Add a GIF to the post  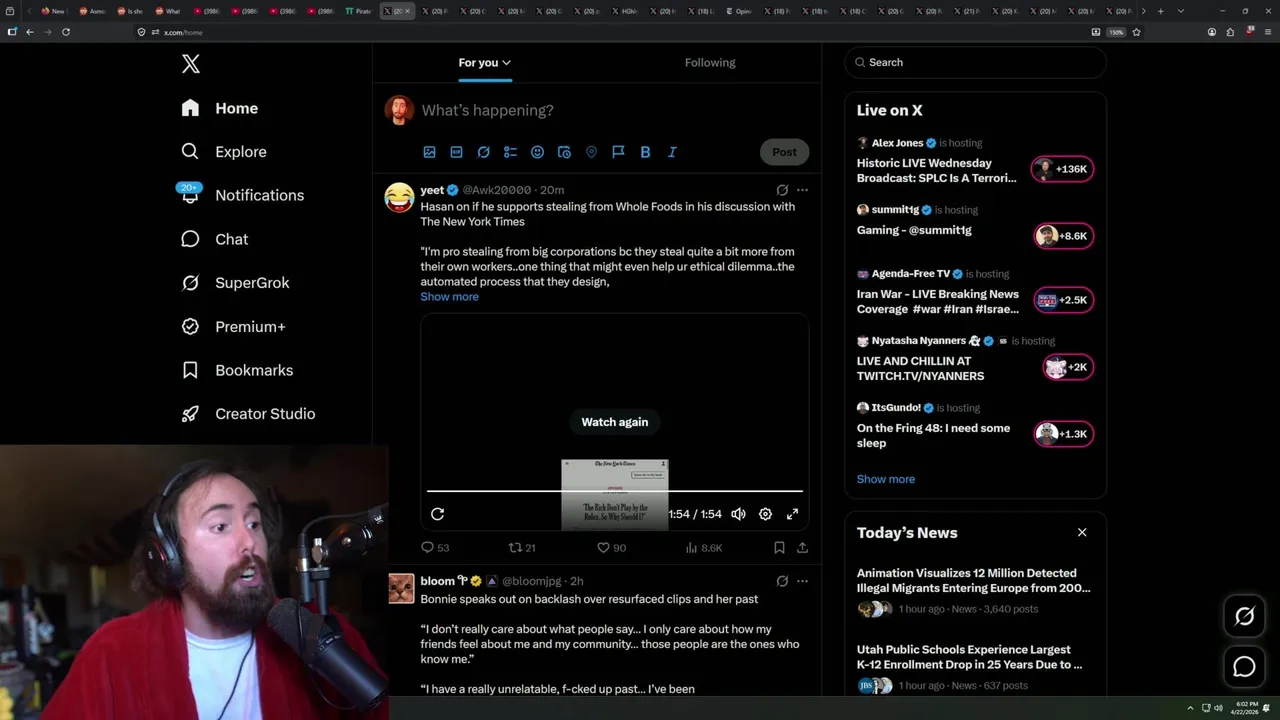[456, 152]
